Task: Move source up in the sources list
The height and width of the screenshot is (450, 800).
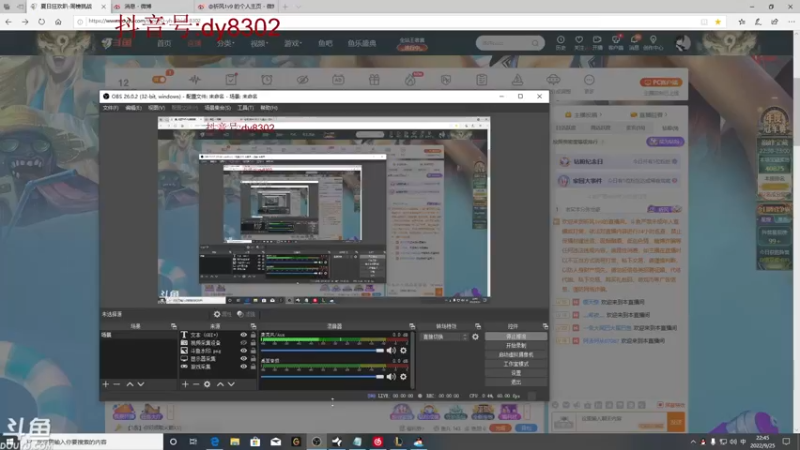Action: (220, 384)
